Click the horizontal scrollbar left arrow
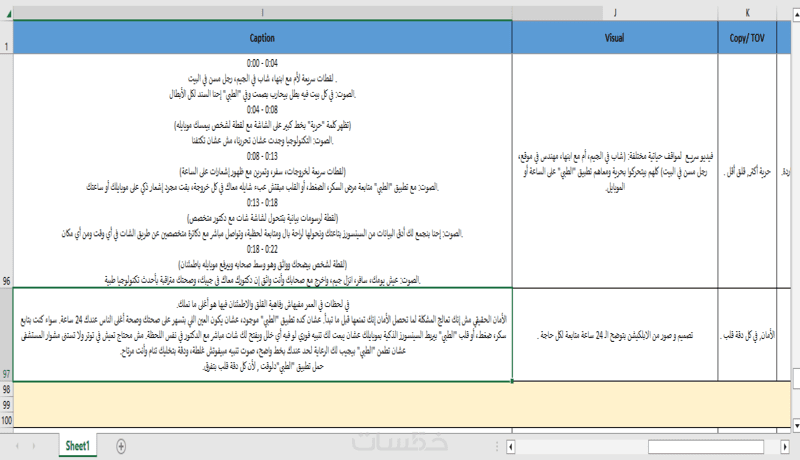Screen dimensions: 800x460 tap(511, 447)
